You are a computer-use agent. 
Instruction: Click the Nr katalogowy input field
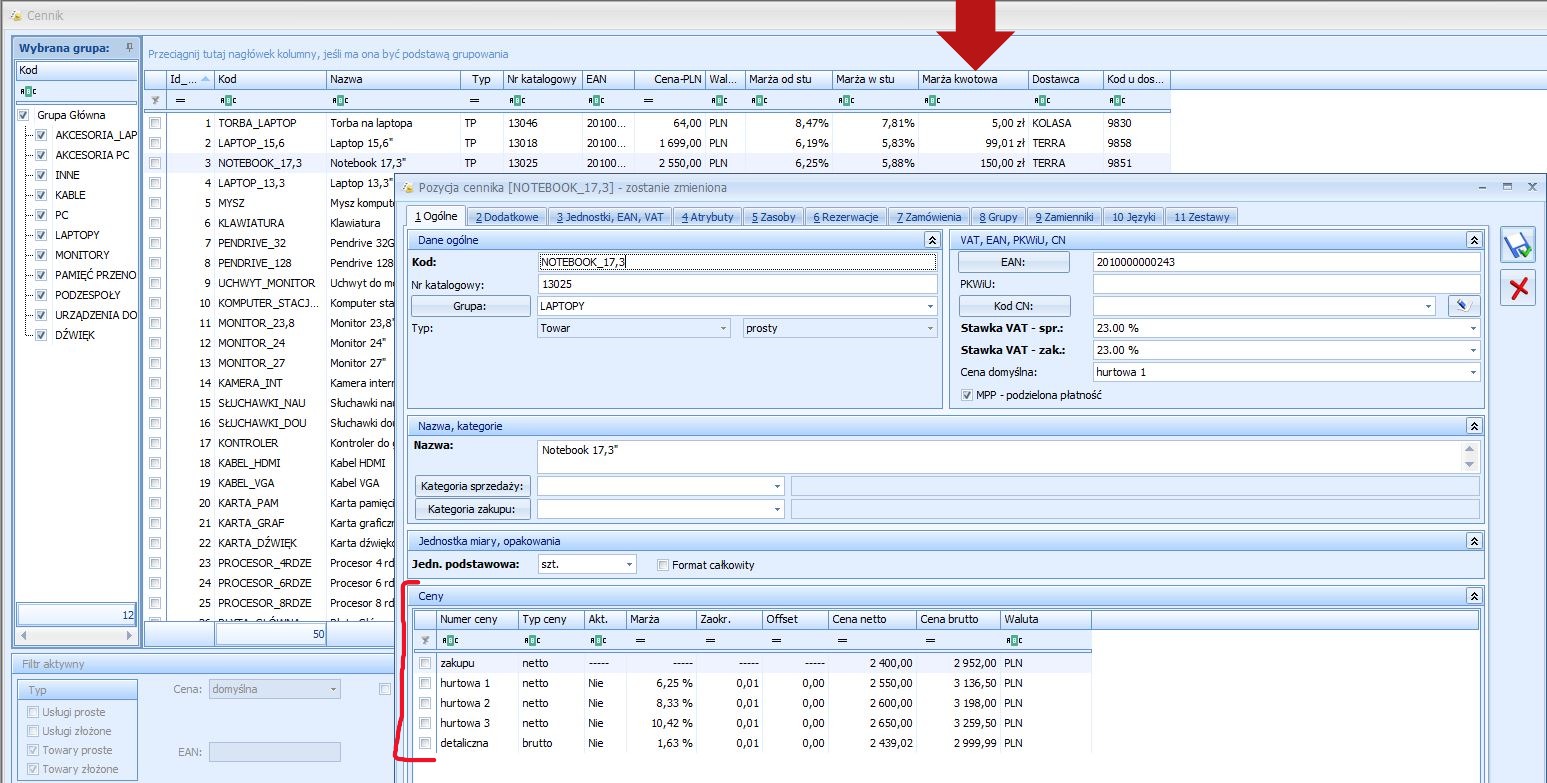point(738,284)
